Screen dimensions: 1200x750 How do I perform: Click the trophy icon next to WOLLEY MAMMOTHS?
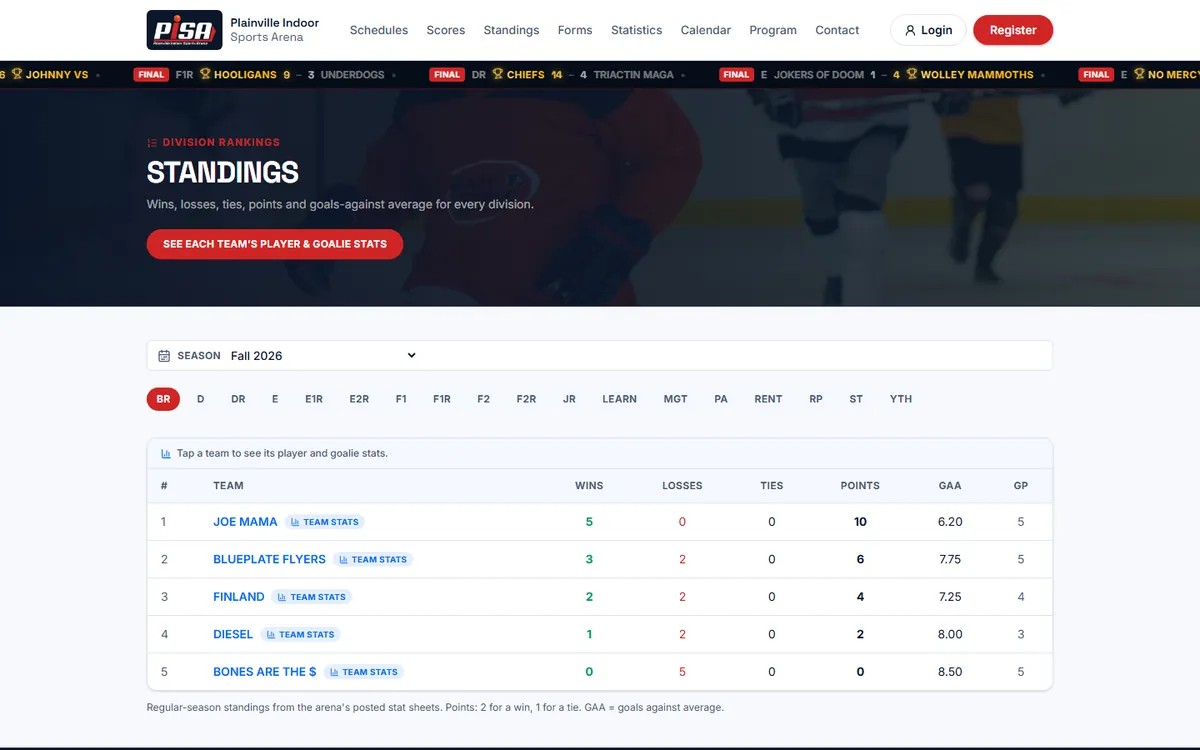911,74
